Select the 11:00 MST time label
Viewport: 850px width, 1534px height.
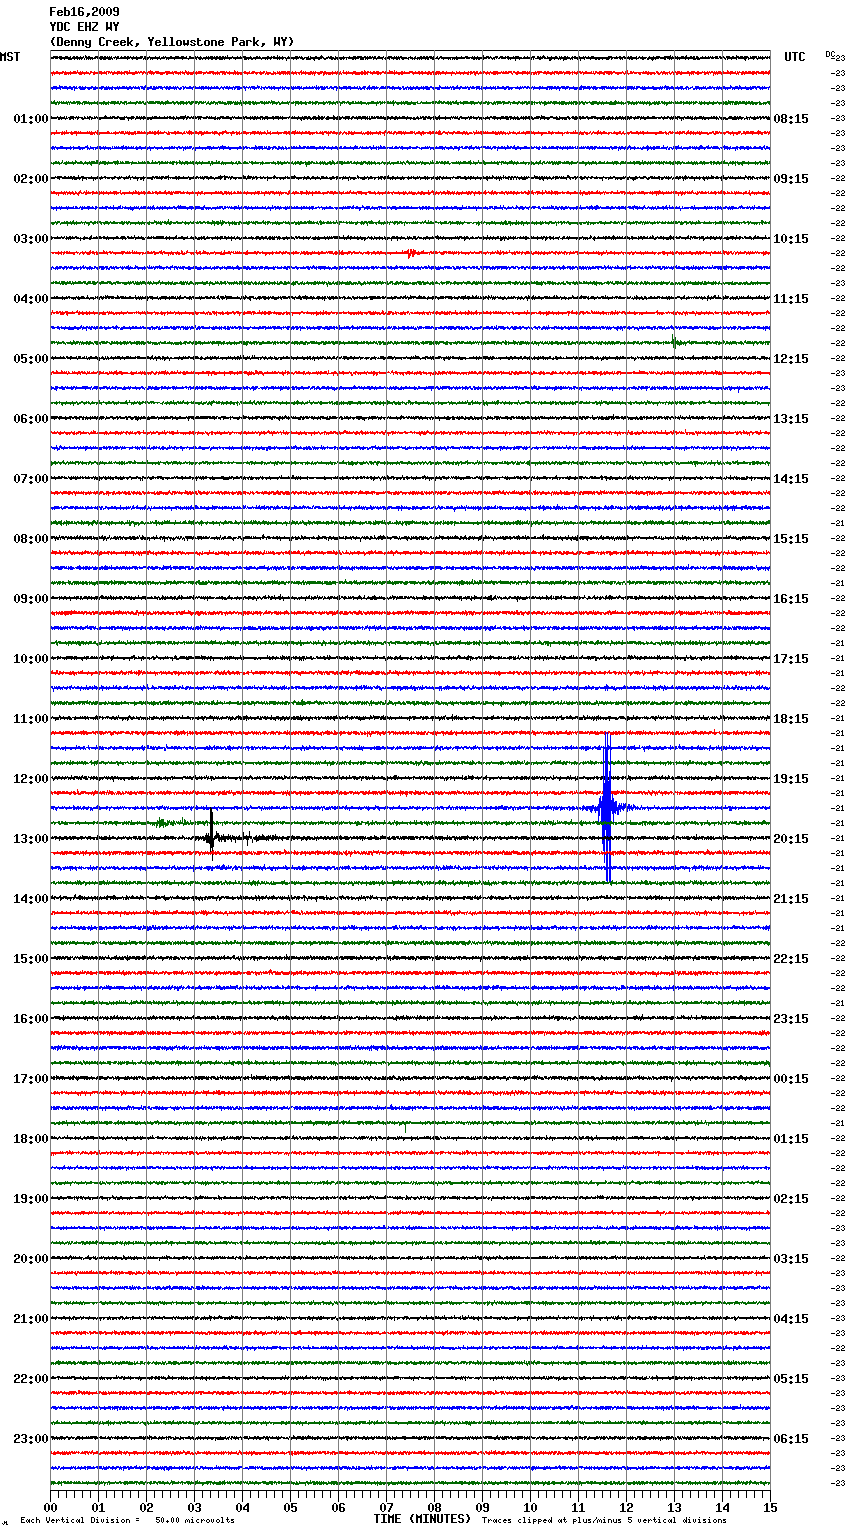[x=31, y=719]
